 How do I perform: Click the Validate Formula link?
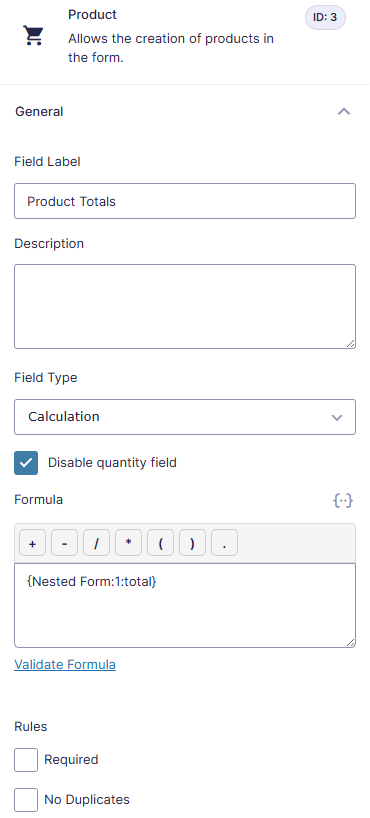click(65, 664)
